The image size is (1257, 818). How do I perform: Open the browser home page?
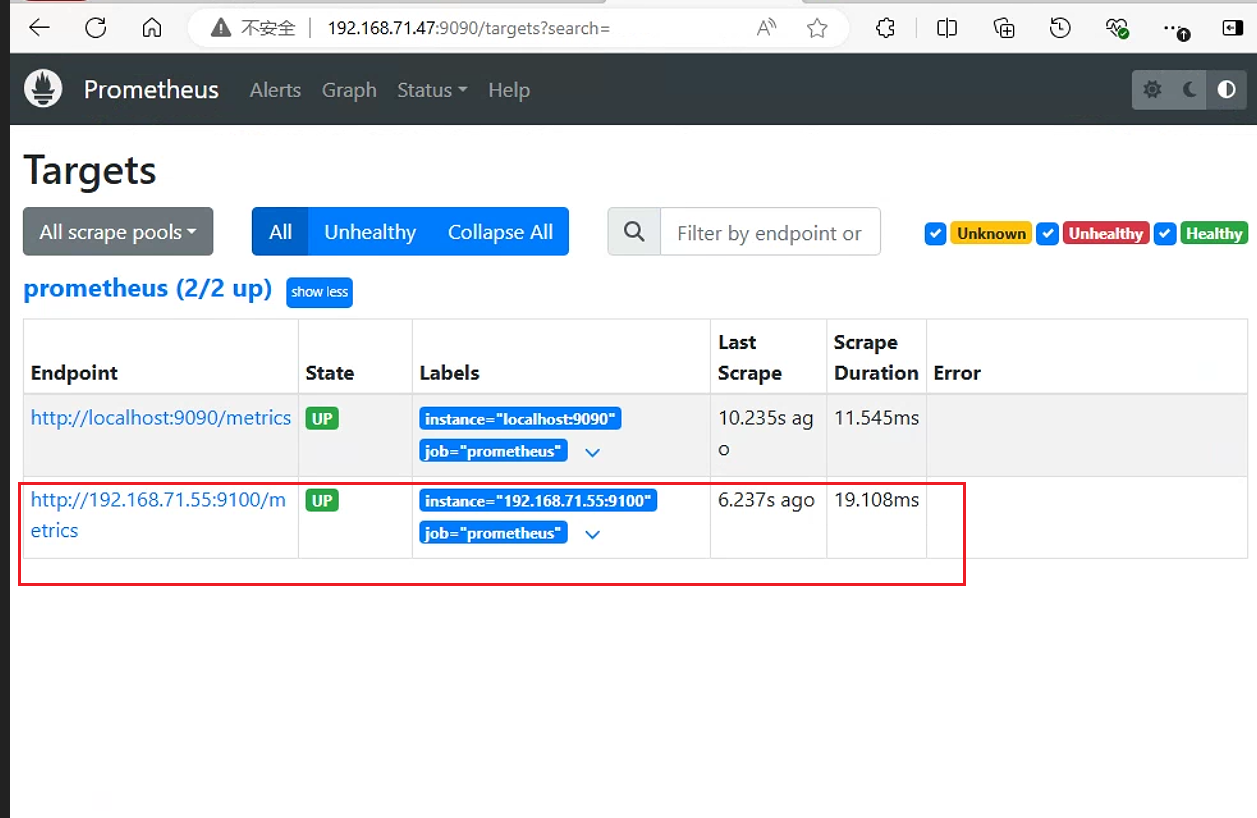pos(152,28)
